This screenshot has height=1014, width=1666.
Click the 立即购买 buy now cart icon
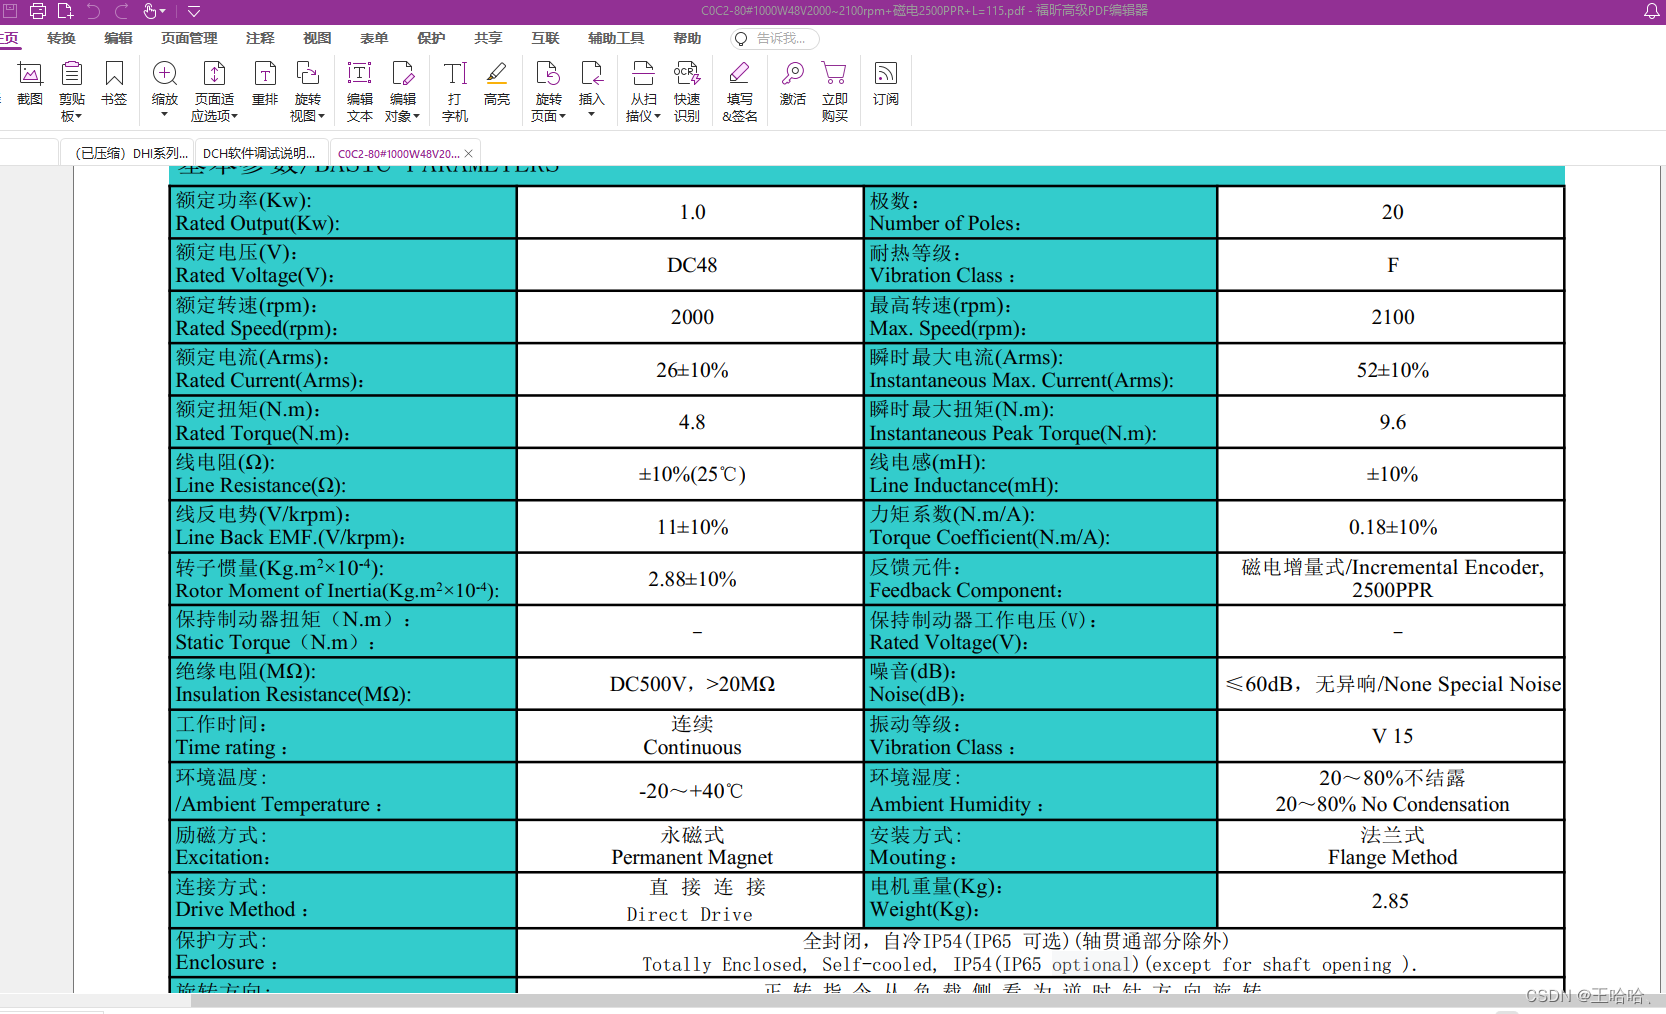834,92
